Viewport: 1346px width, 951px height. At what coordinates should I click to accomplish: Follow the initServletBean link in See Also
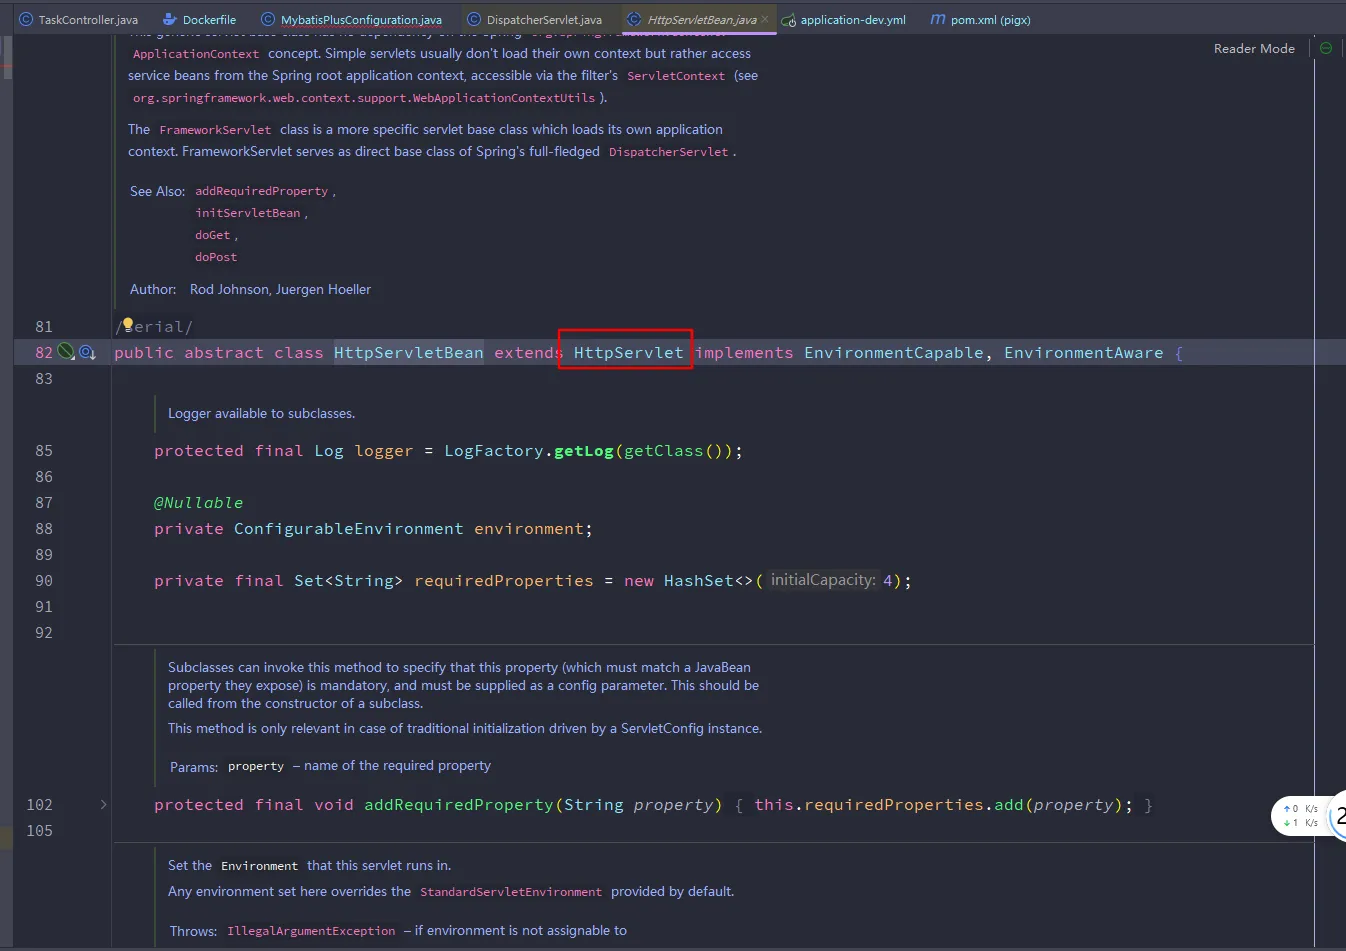point(248,213)
